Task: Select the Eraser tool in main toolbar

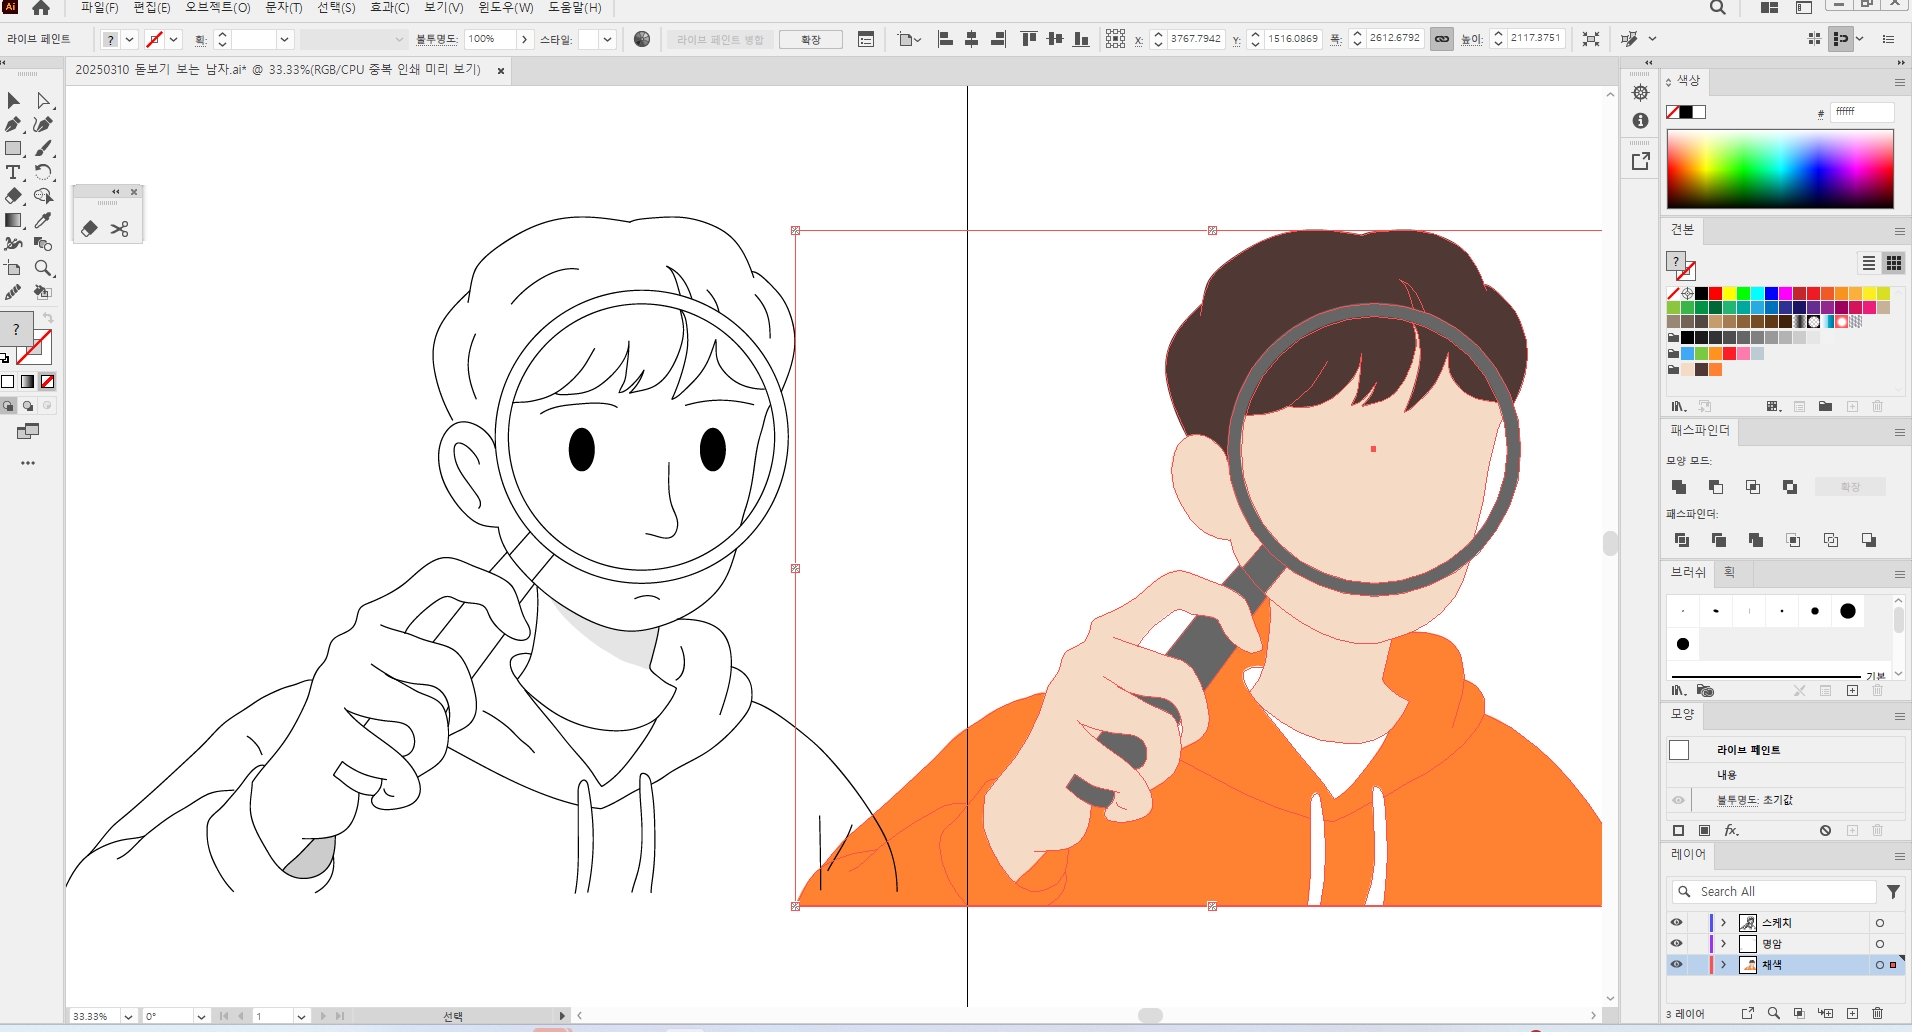Action: point(13,196)
